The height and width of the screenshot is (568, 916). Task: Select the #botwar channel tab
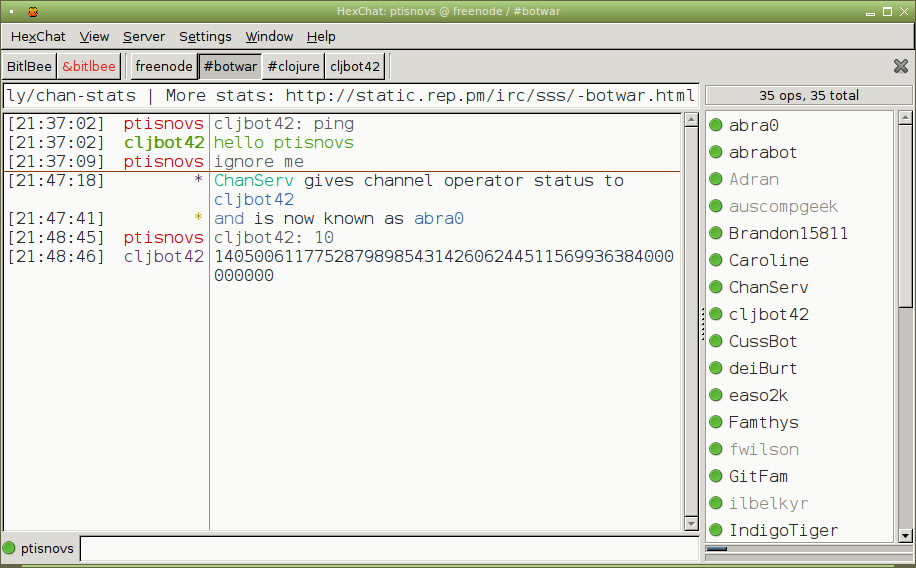click(230, 66)
